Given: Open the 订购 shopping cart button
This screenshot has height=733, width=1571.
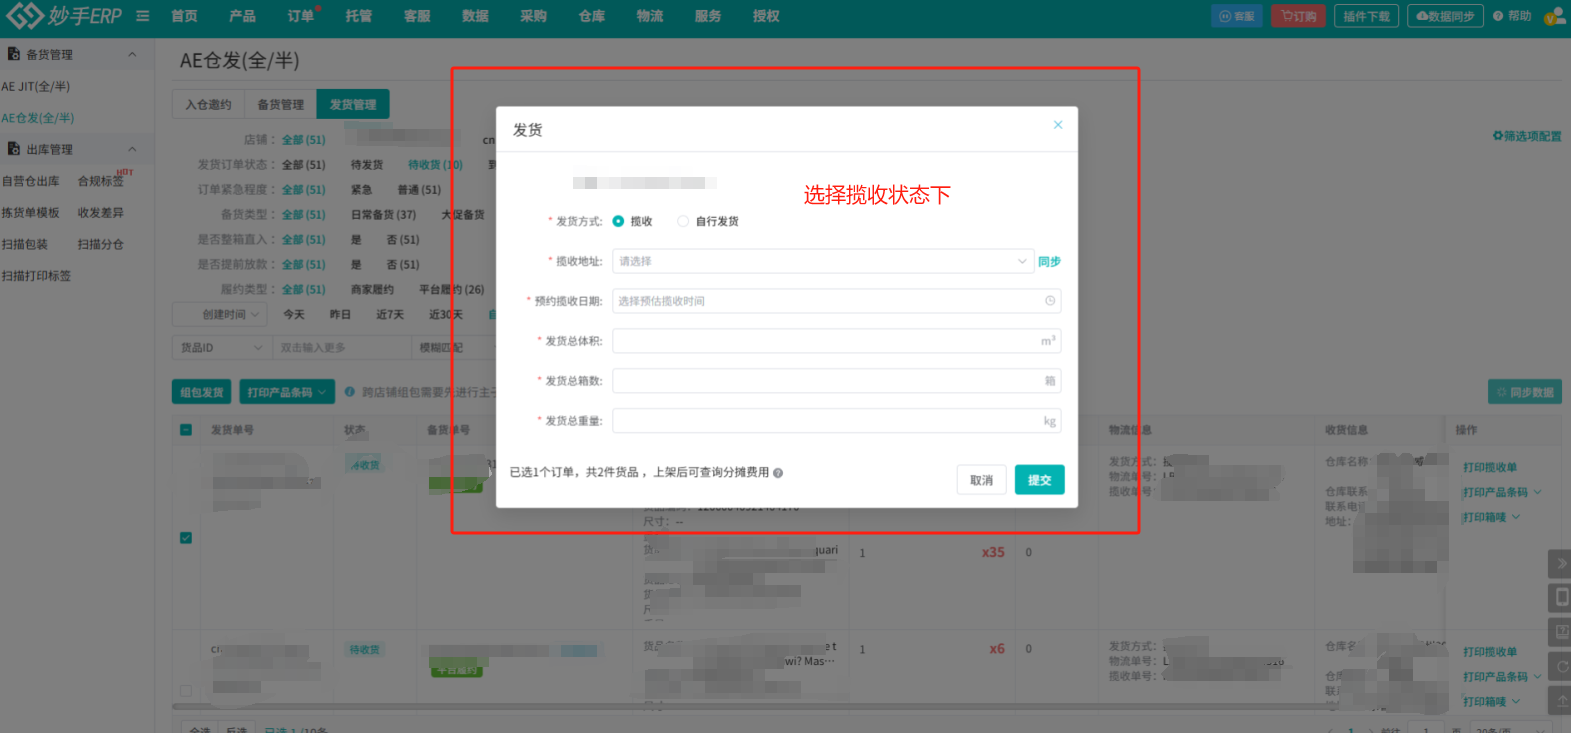Looking at the screenshot, I should click(x=1299, y=16).
